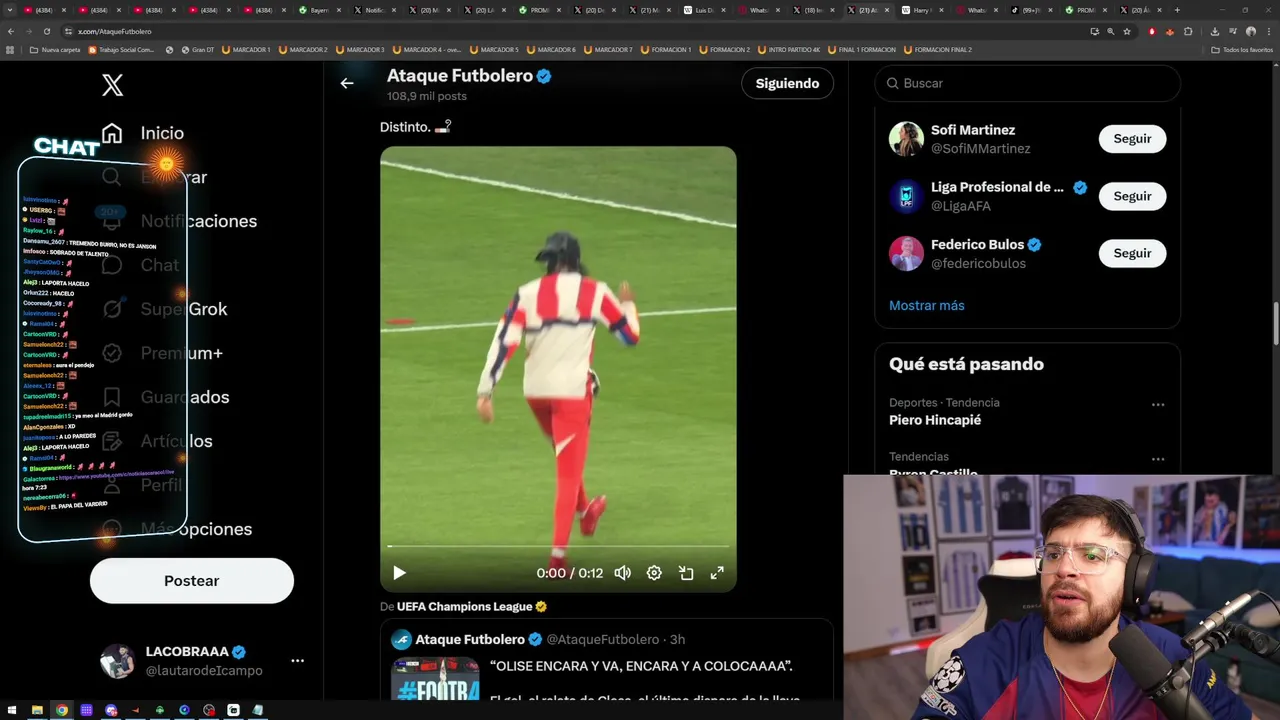This screenshot has height=720, width=1280.
Task: Open MARCADOR 1 bookmark
Action: pos(245,49)
